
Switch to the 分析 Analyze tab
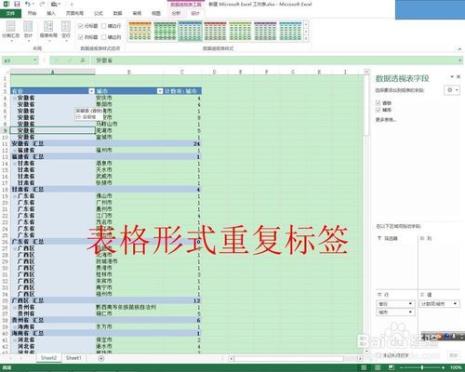click(x=176, y=13)
